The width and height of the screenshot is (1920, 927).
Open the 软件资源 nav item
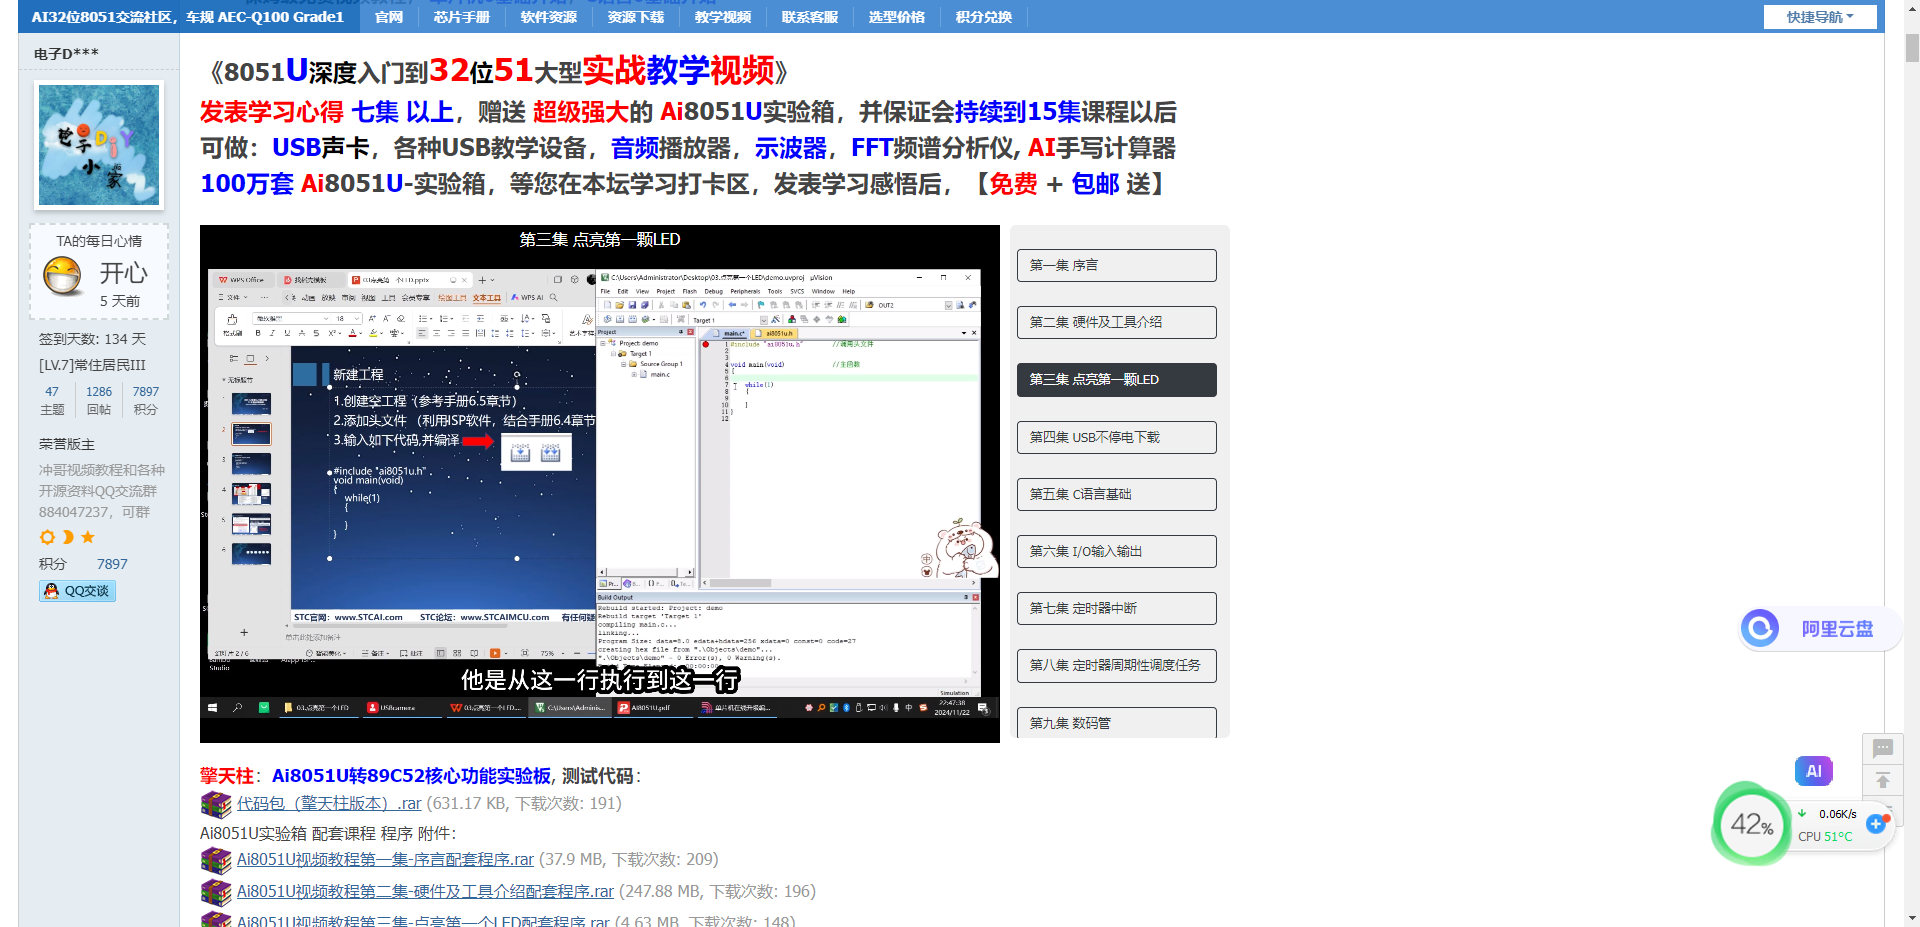(548, 17)
